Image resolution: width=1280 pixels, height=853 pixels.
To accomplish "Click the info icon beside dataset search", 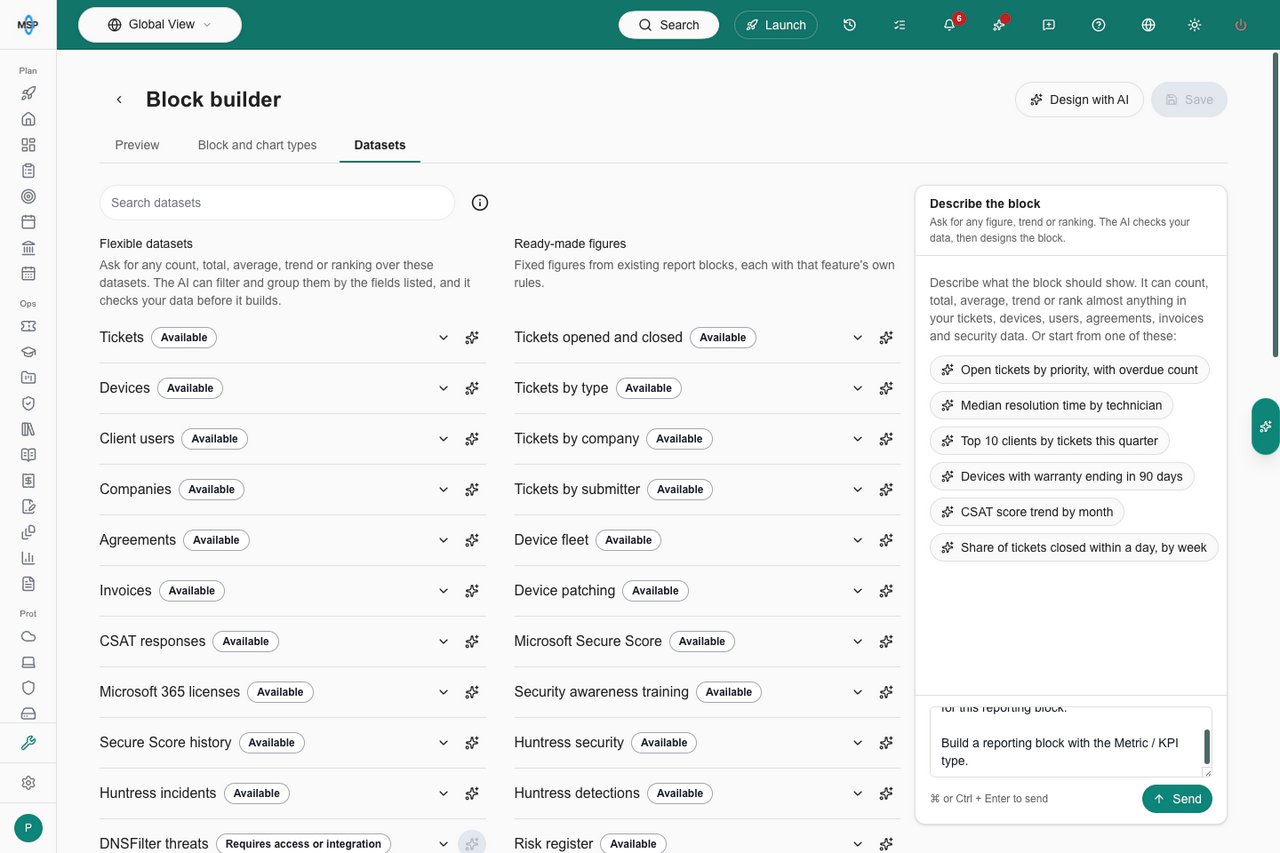I will point(480,202).
